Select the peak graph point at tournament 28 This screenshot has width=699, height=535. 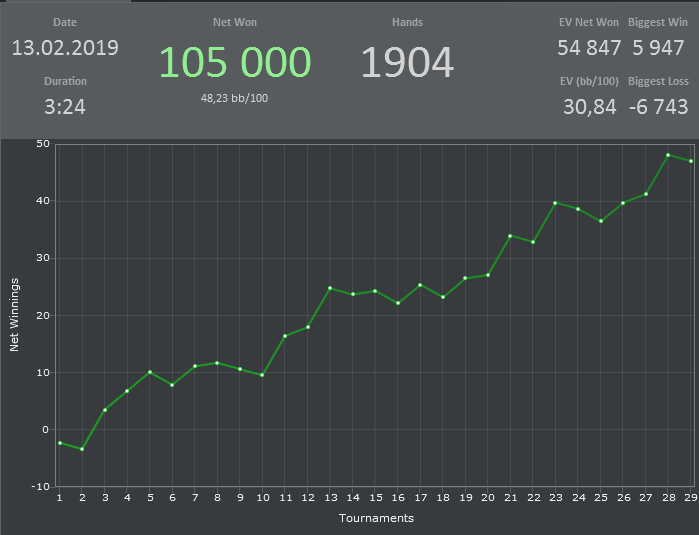[668, 155]
